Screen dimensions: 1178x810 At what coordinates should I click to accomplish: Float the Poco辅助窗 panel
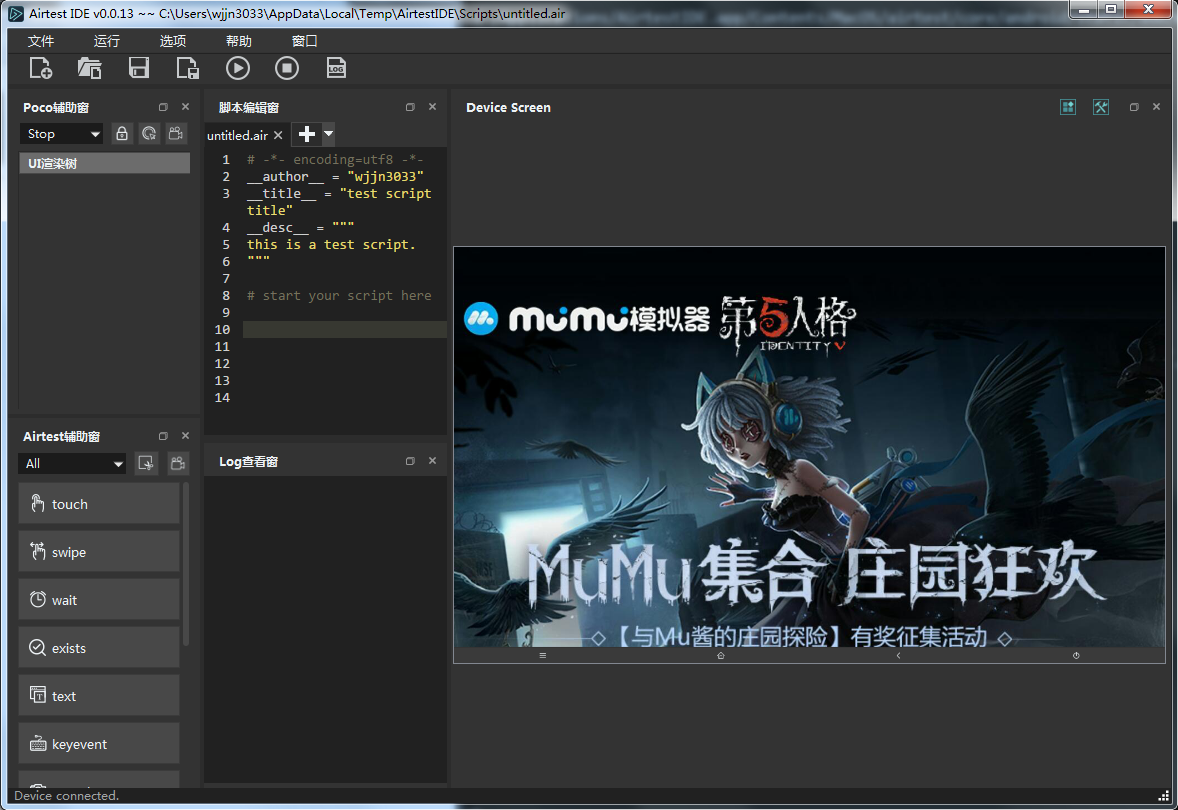(163, 107)
